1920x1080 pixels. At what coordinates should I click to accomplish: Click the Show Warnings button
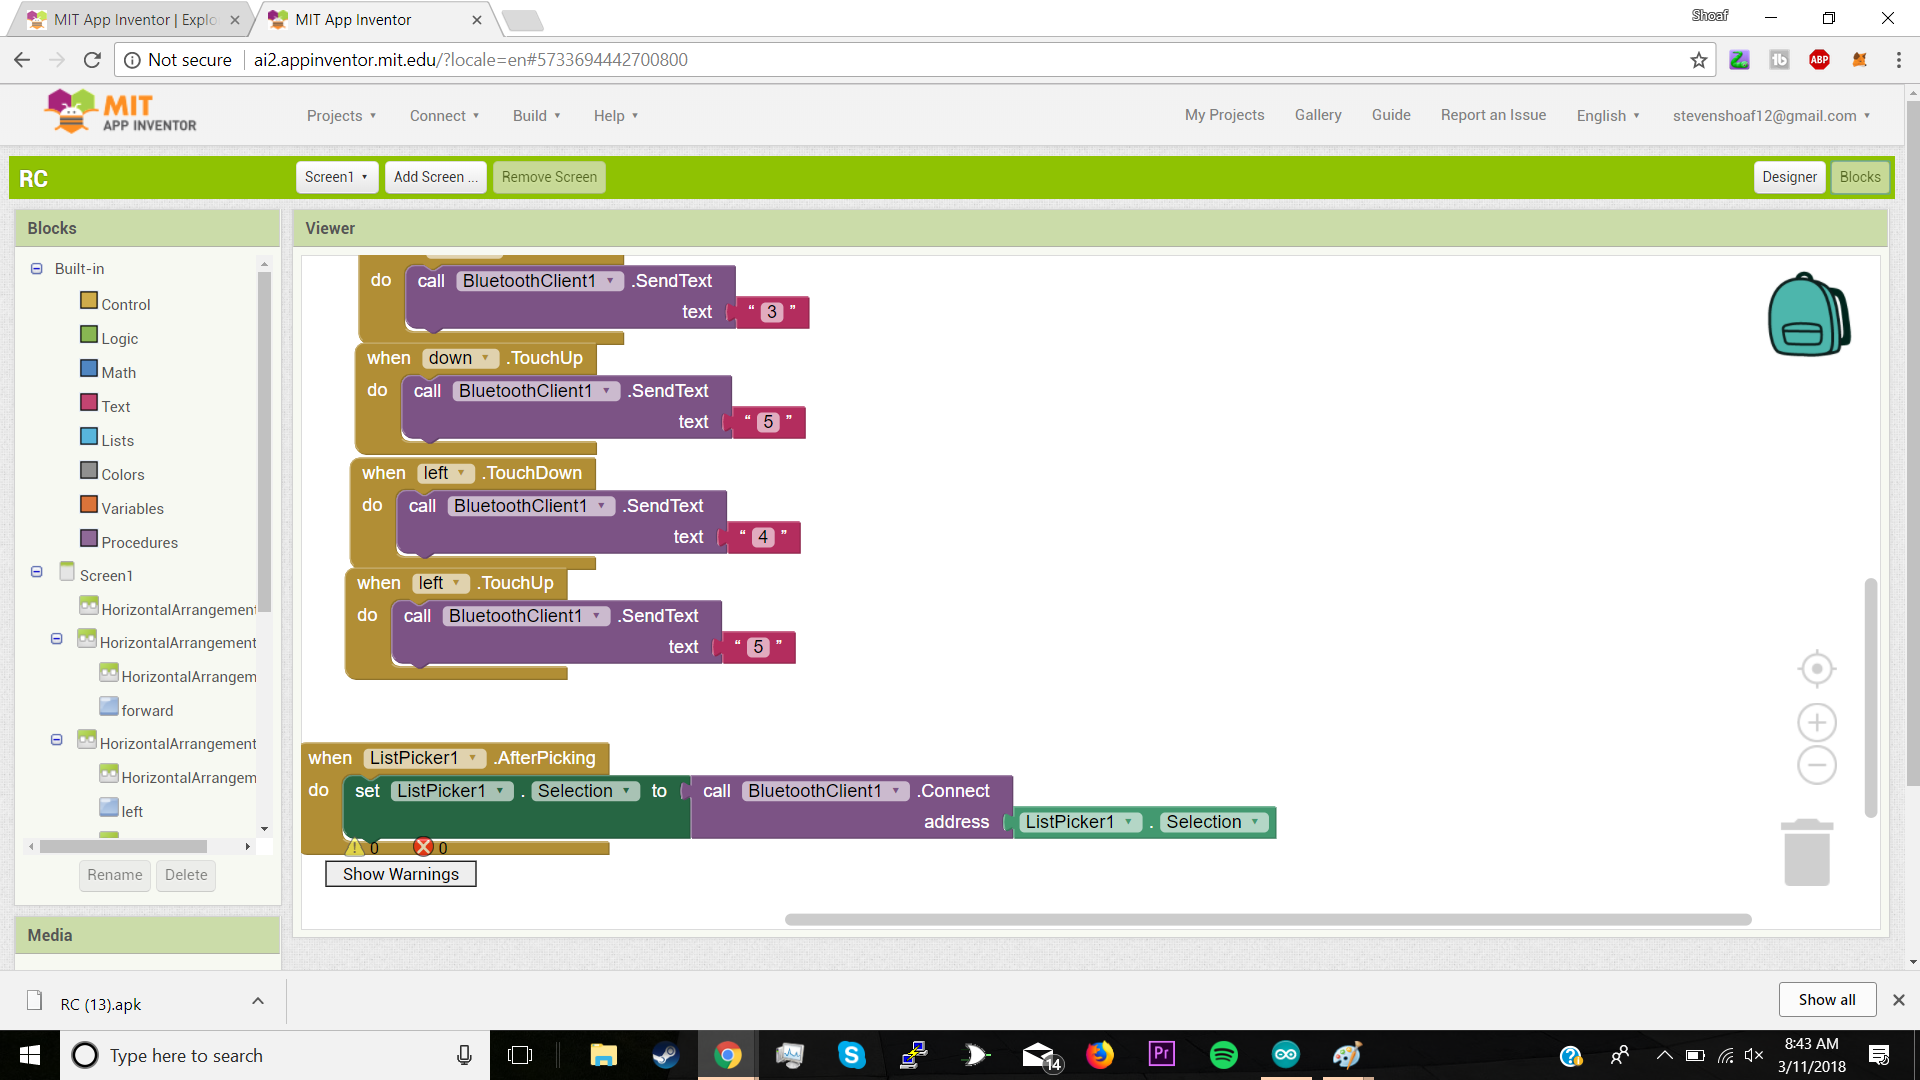coord(400,874)
